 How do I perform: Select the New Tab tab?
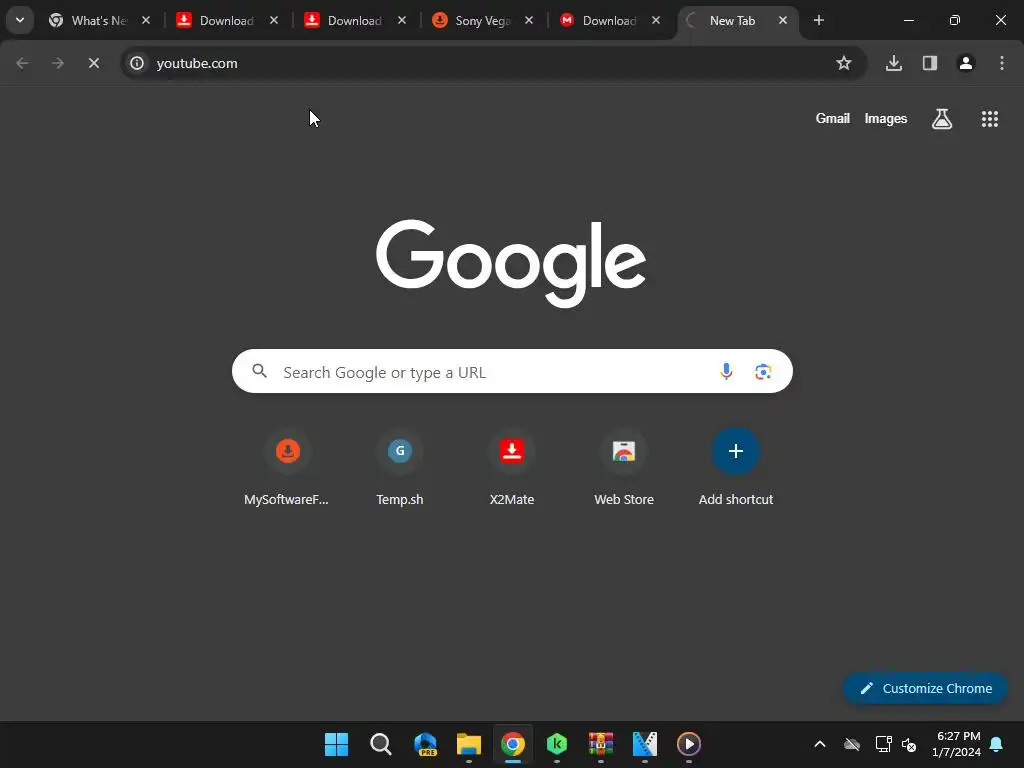(731, 20)
